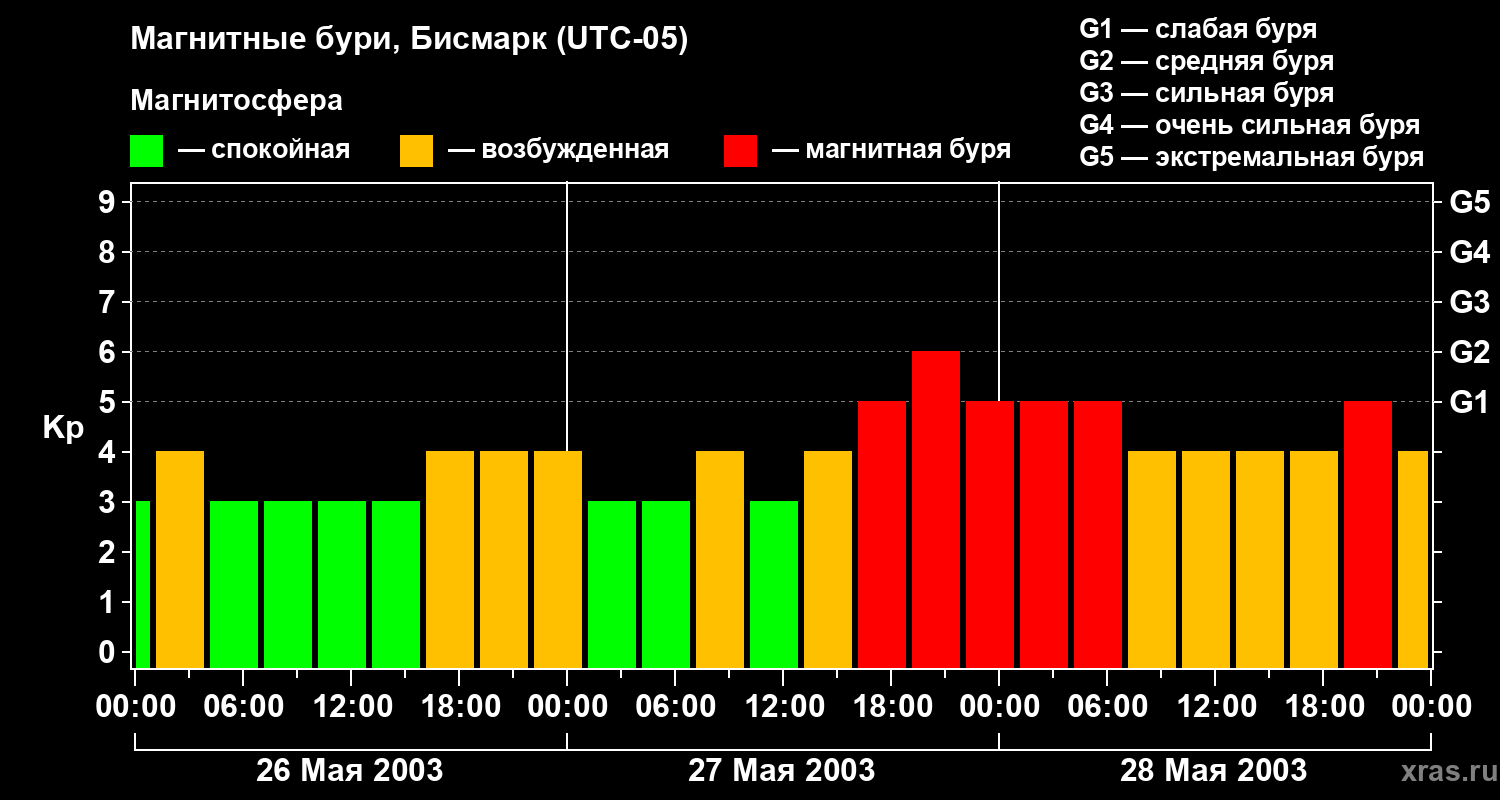Image resolution: width=1500 pixels, height=800 pixels.
Task: Click the '2' label on the Kp axis
Action: click(108, 553)
